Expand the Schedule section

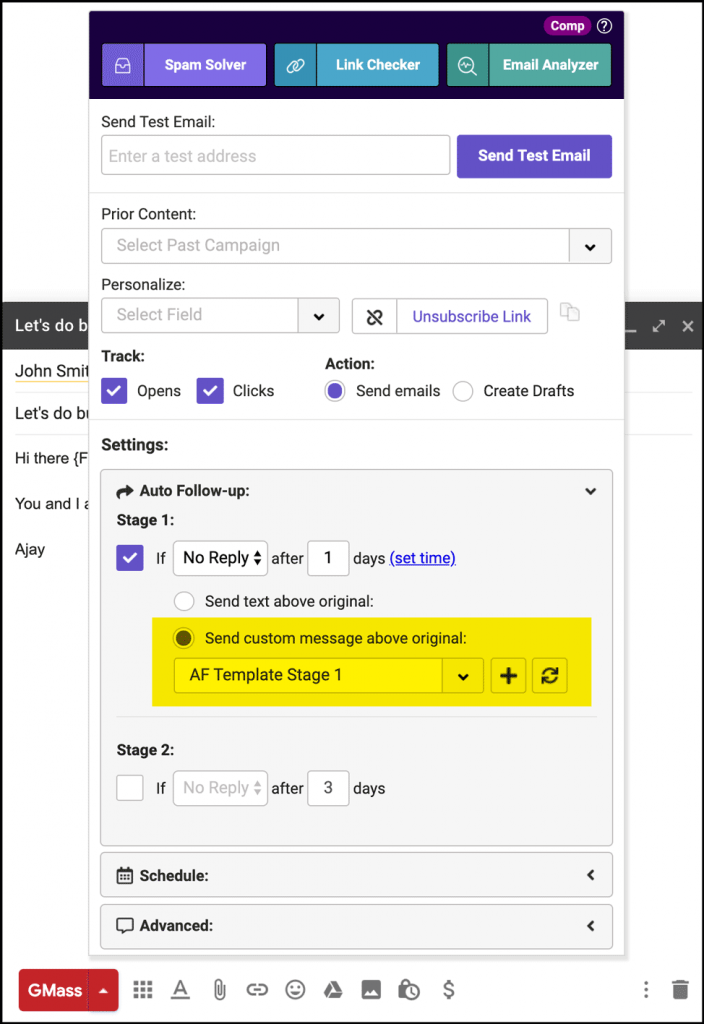tap(356, 875)
